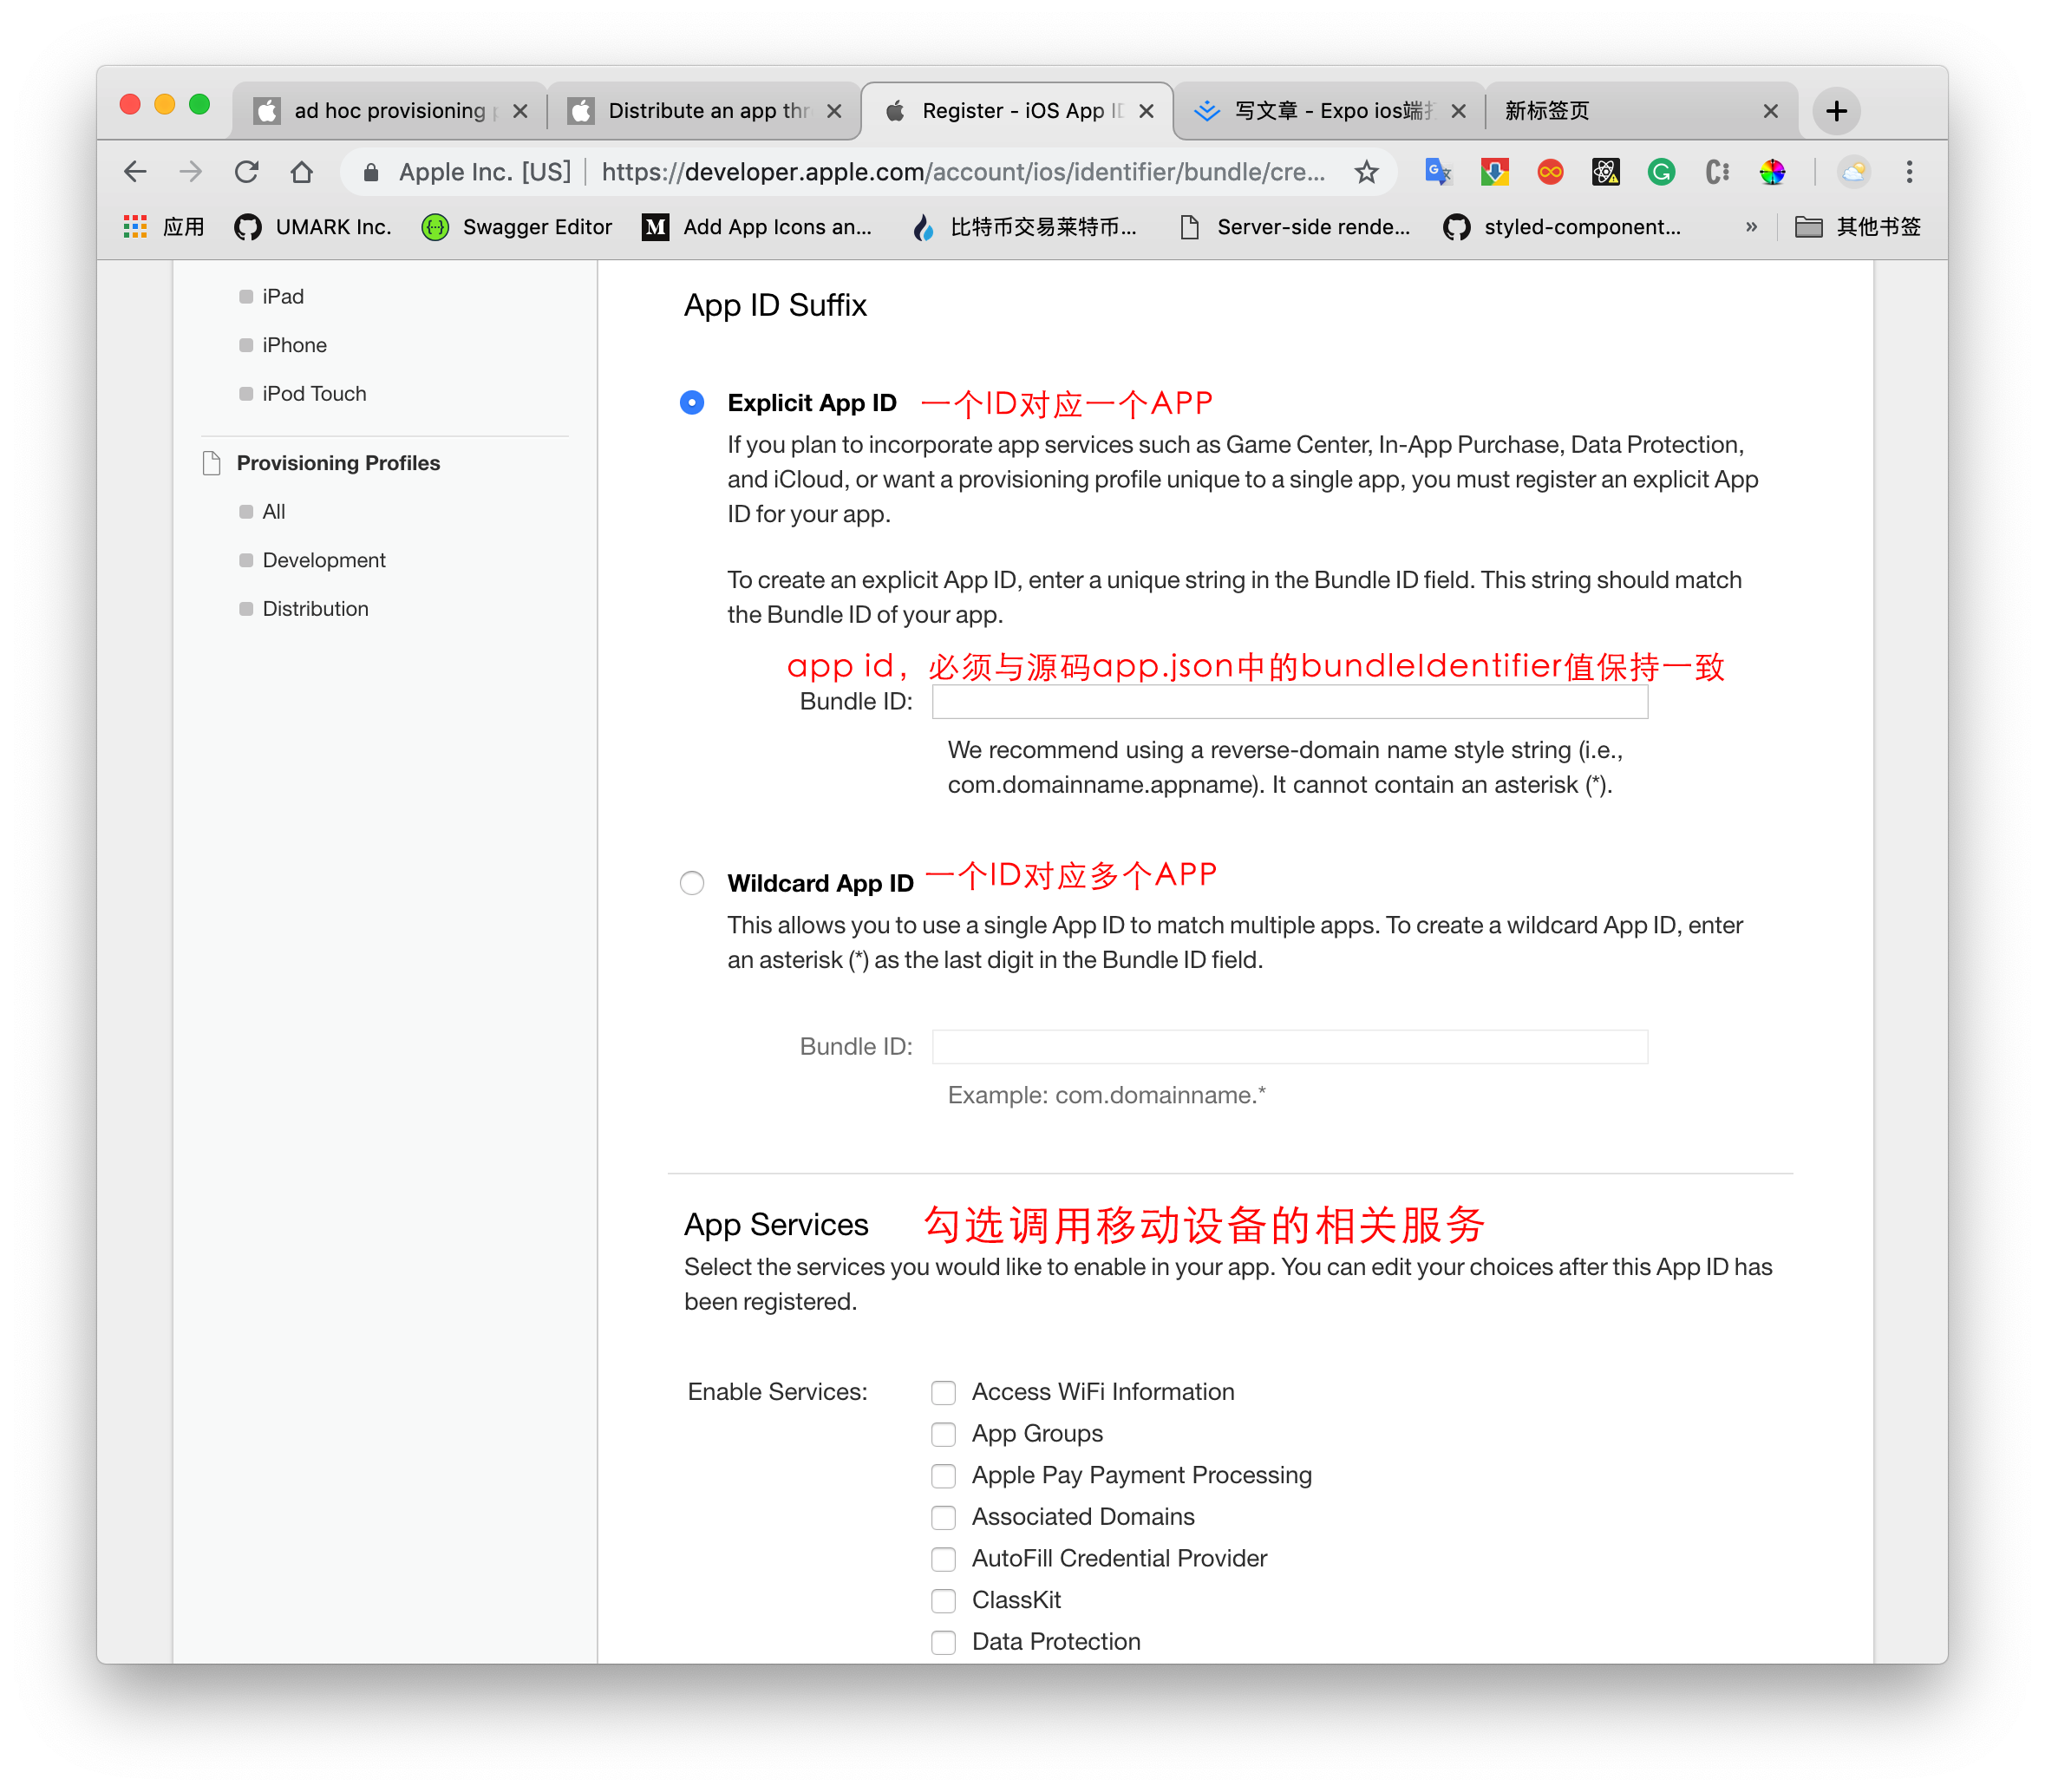Open the iPhone devices sidebar link

pos(294,345)
